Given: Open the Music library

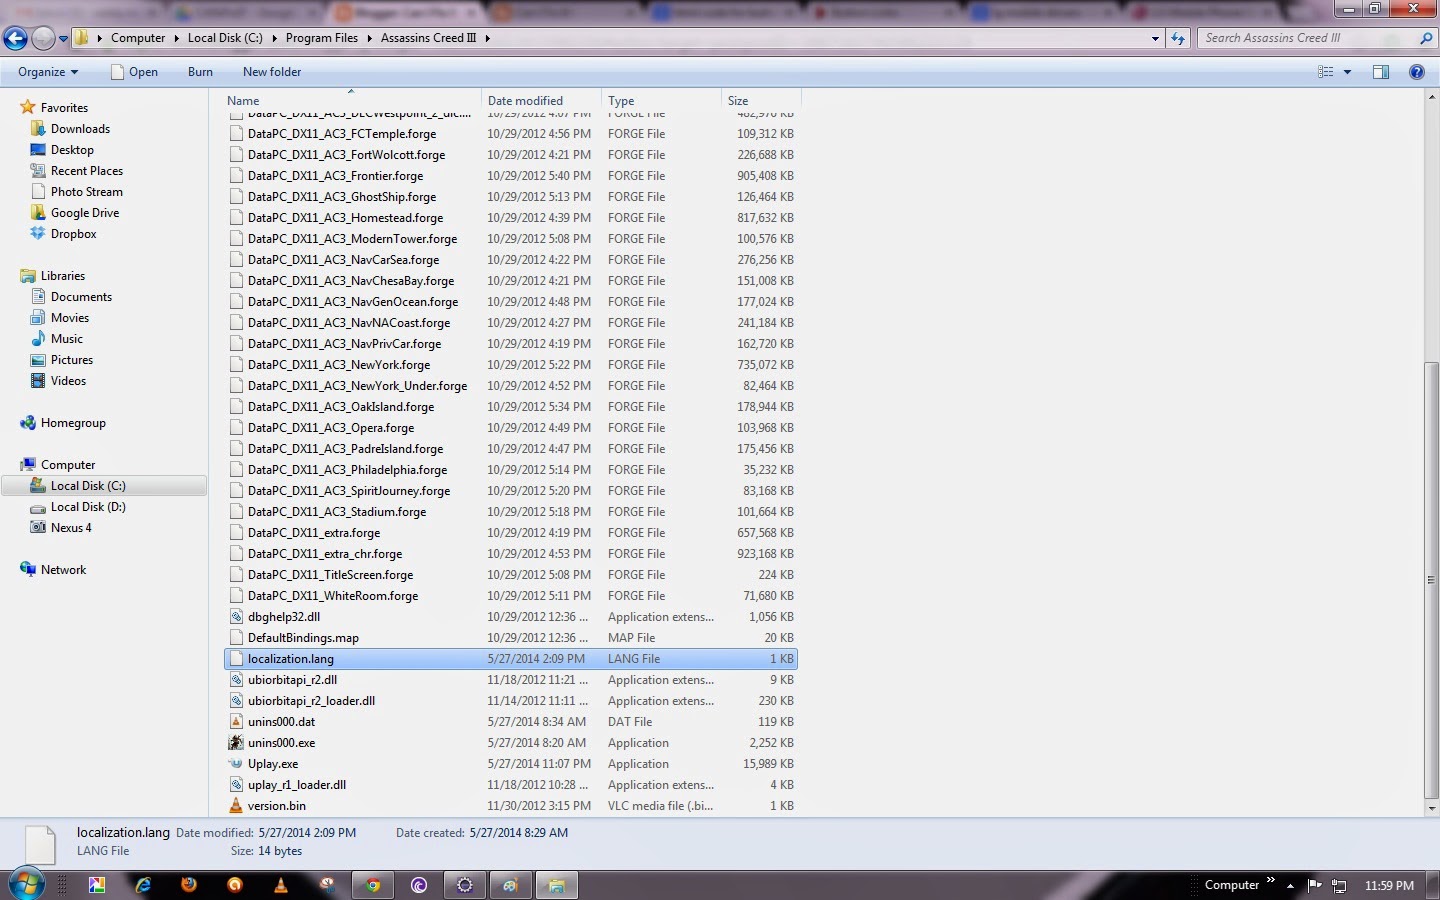Looking at the screenshot, I should point(66,339).
